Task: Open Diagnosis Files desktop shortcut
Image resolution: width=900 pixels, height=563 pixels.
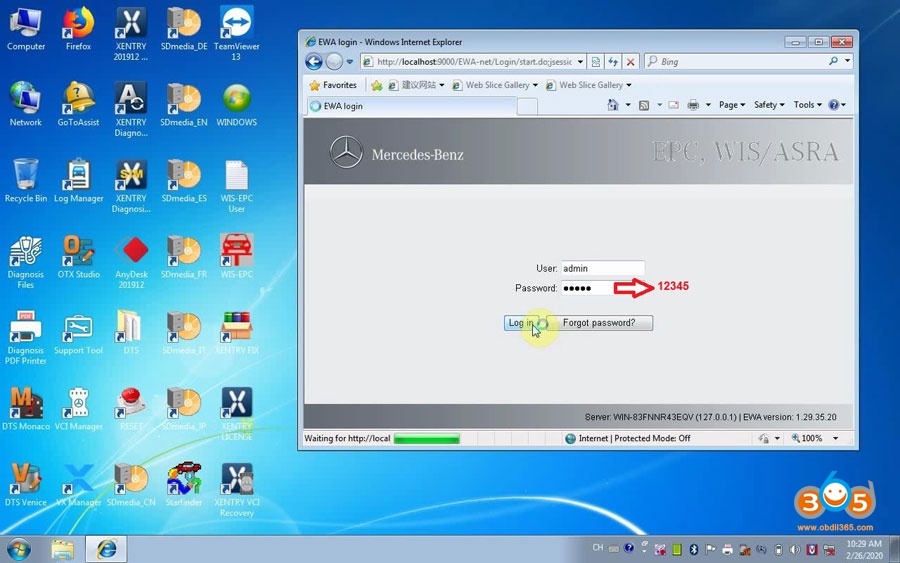Action: (x=26, y=262)
